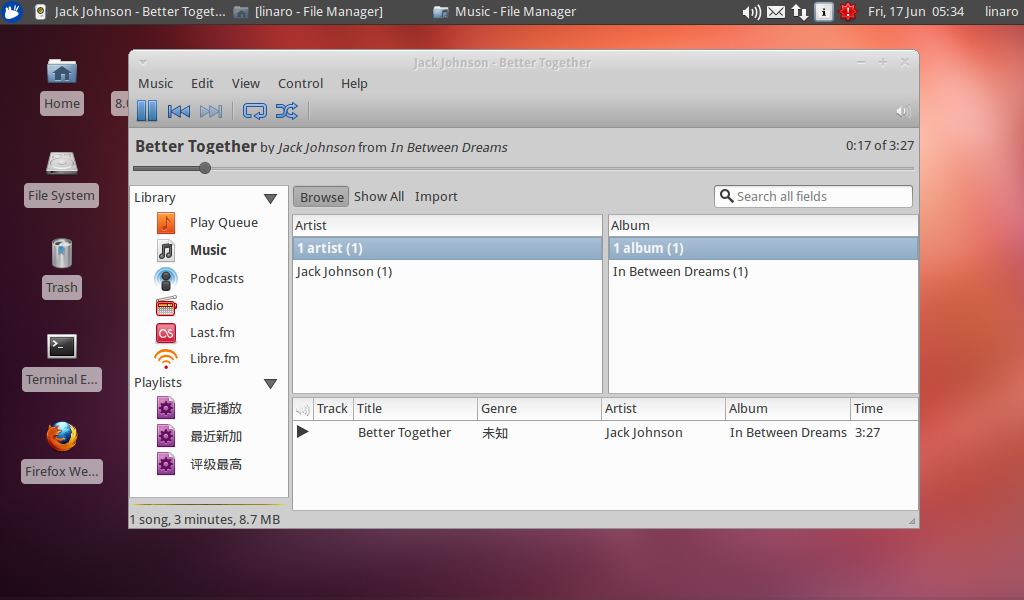Image resolution: width=1024 pixels, height=600 pixels.
Task: Select '1 artist (1)' row
Action: tap(447, 249)
